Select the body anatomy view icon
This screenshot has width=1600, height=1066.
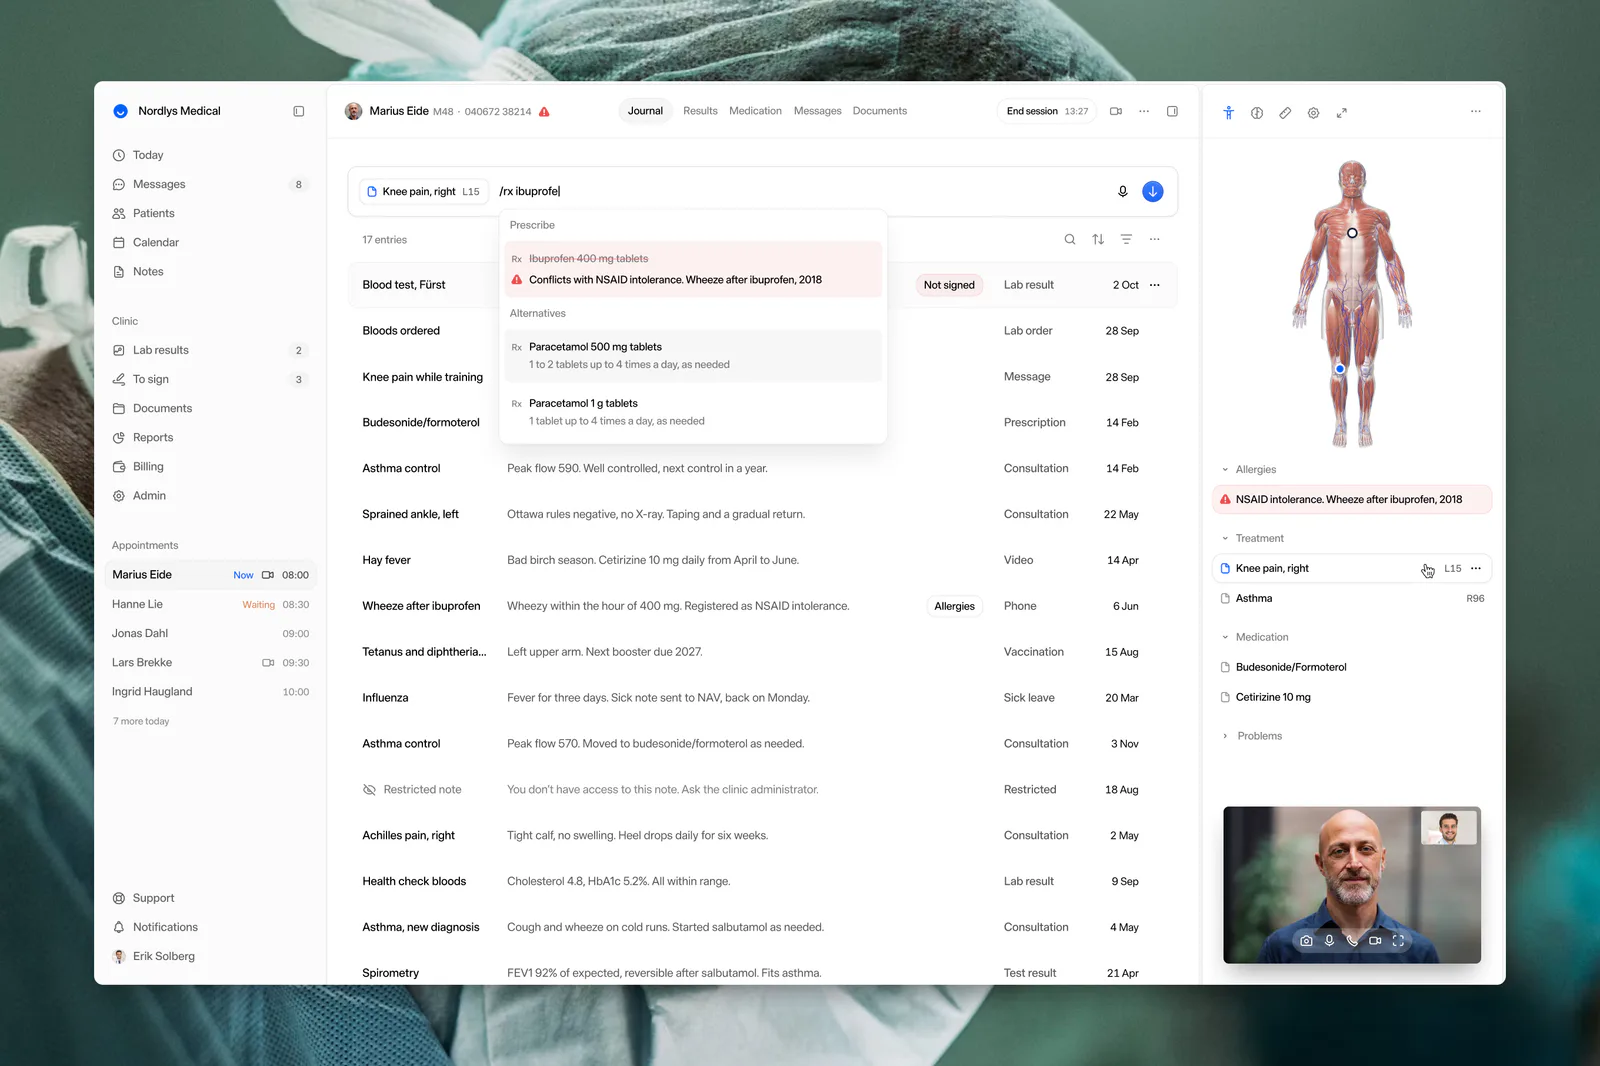[1228, 113]
